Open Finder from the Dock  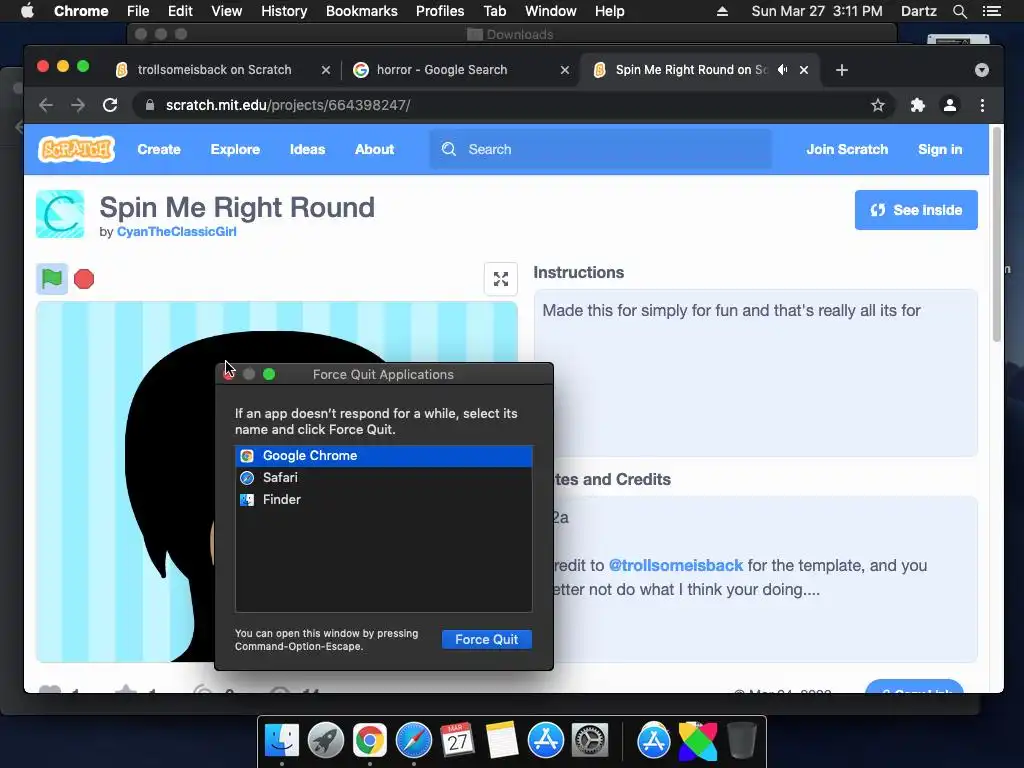pos(281,741)
